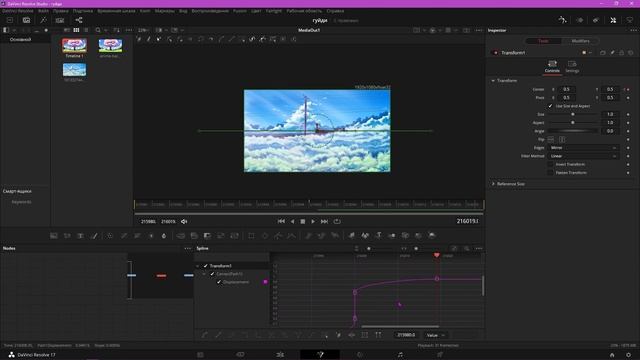640x360 pixels.
Task: Select the Timeline 1 thumbnail
Action: (74, 45)
